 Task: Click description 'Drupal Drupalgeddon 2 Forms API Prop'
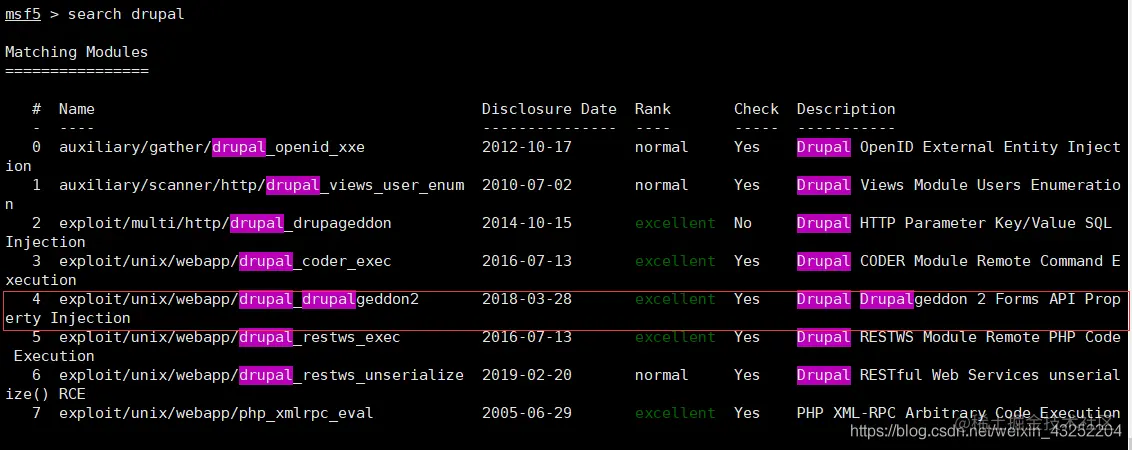coord(959,299)
